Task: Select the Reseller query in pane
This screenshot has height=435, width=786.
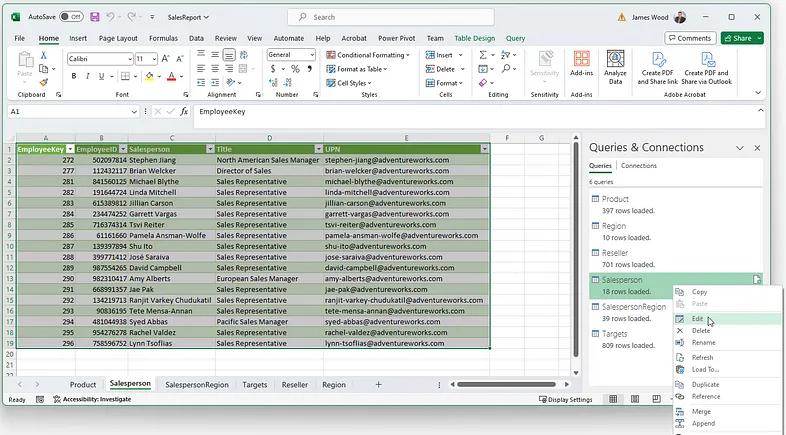Action: coord(675,259)
